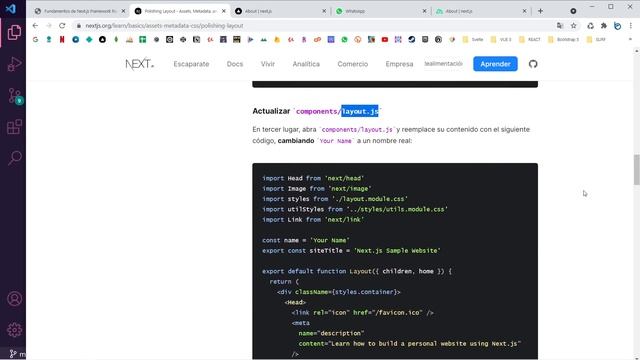Close the WhatsApp tab
This screenshot has height=360, width=640.
pos(424,11)
